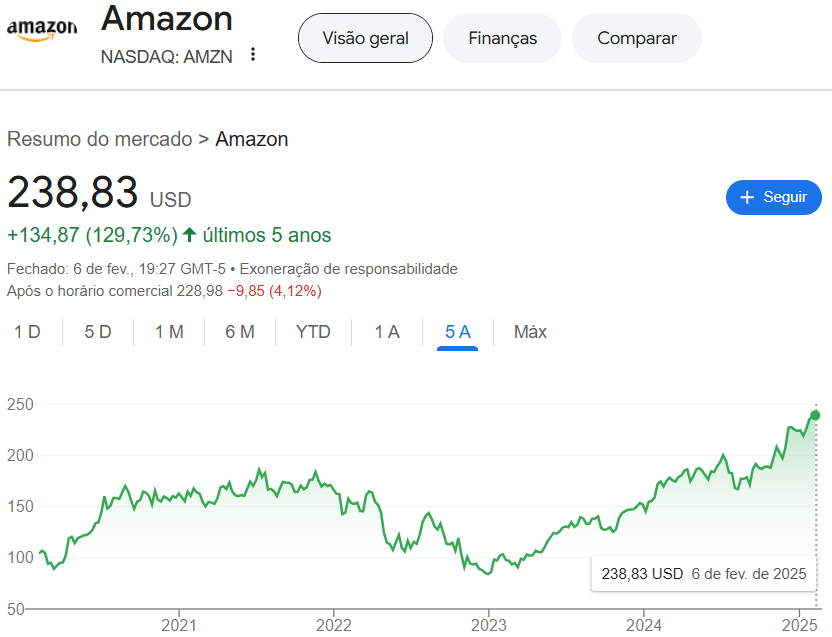The width and height of the screenshot is (832, 637).
Task: Show the YTD chart range
Action: (313, 332)
